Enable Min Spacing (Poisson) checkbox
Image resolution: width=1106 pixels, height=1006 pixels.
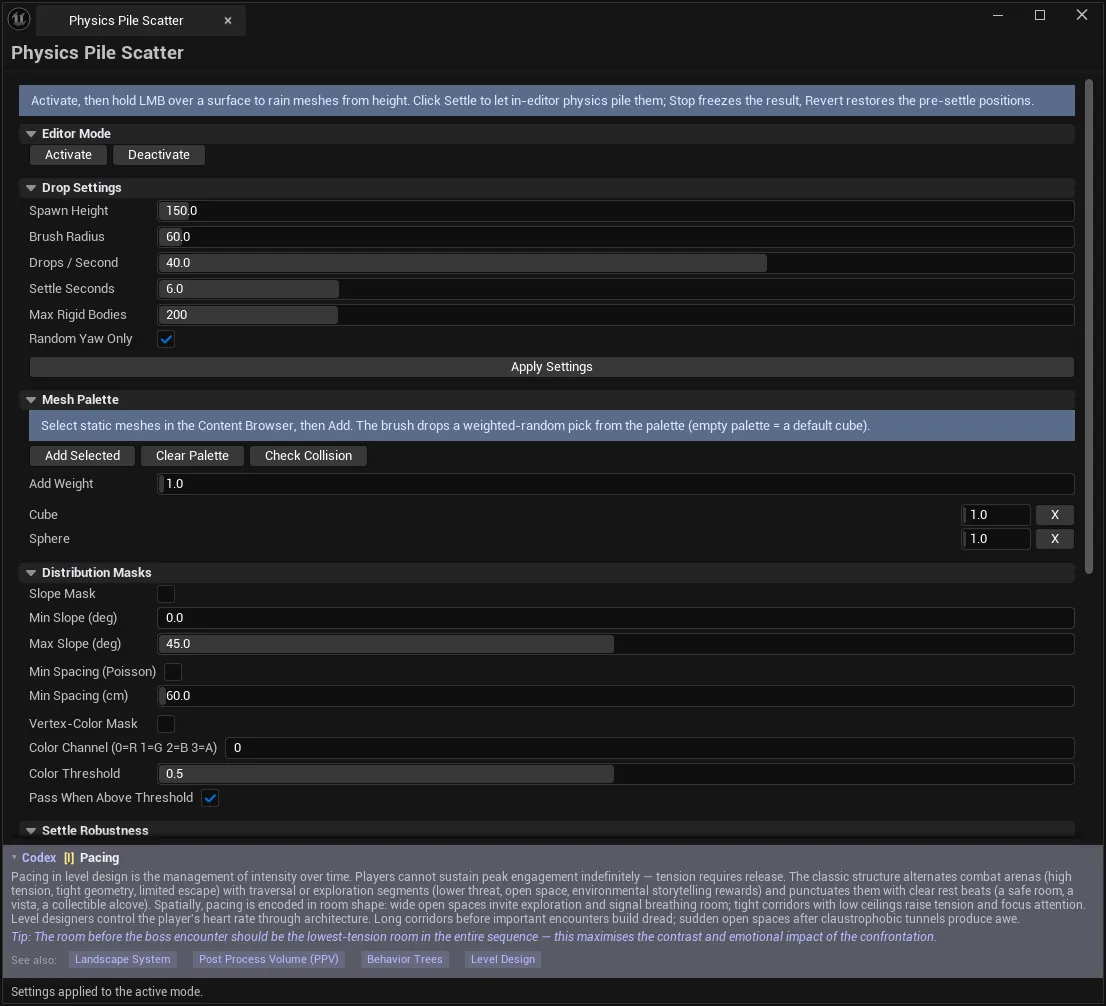point(173,672)
